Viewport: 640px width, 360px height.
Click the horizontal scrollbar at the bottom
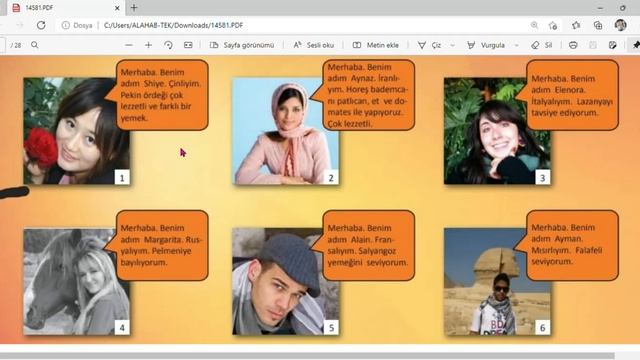point(307,356)
